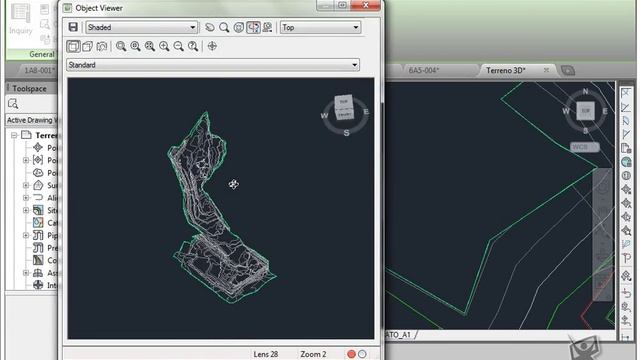640x360 pixels.
Task: Click the topmost icon in right vertical toolbar
Action: coord(626,94)
